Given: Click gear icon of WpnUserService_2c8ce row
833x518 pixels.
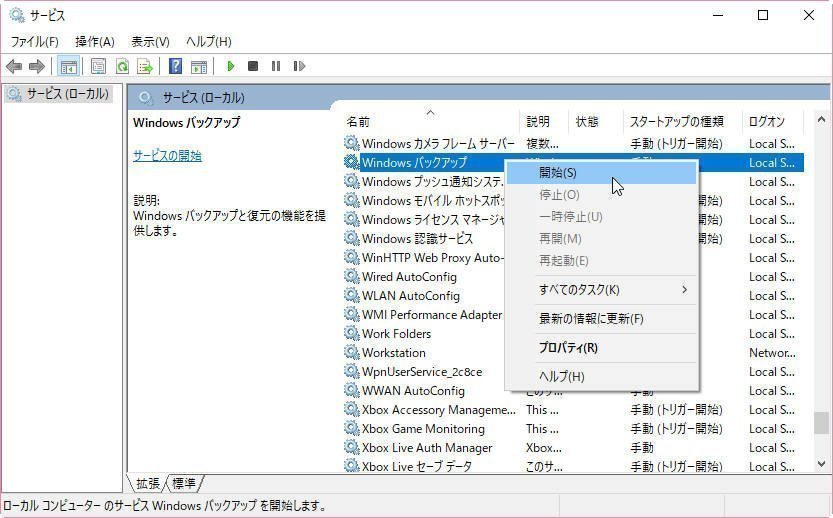Looking at the screenshot, I should [352, 371].
